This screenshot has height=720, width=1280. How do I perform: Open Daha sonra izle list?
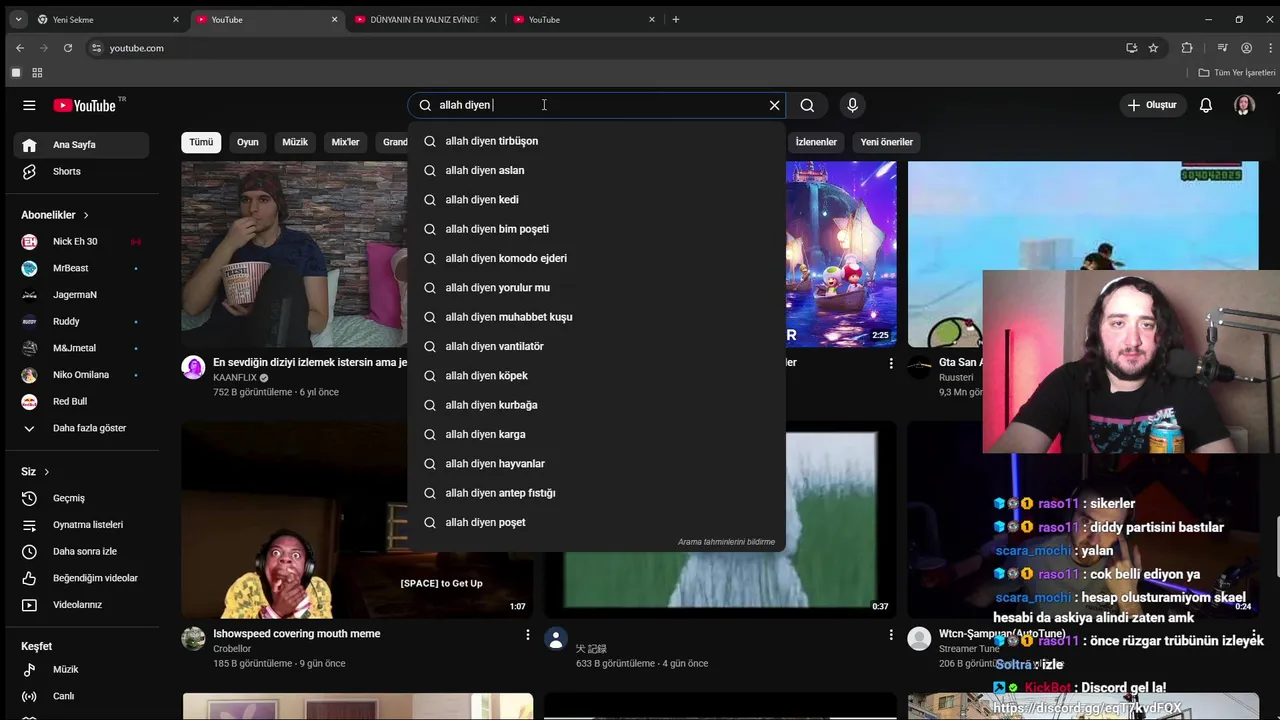[81, 551]
